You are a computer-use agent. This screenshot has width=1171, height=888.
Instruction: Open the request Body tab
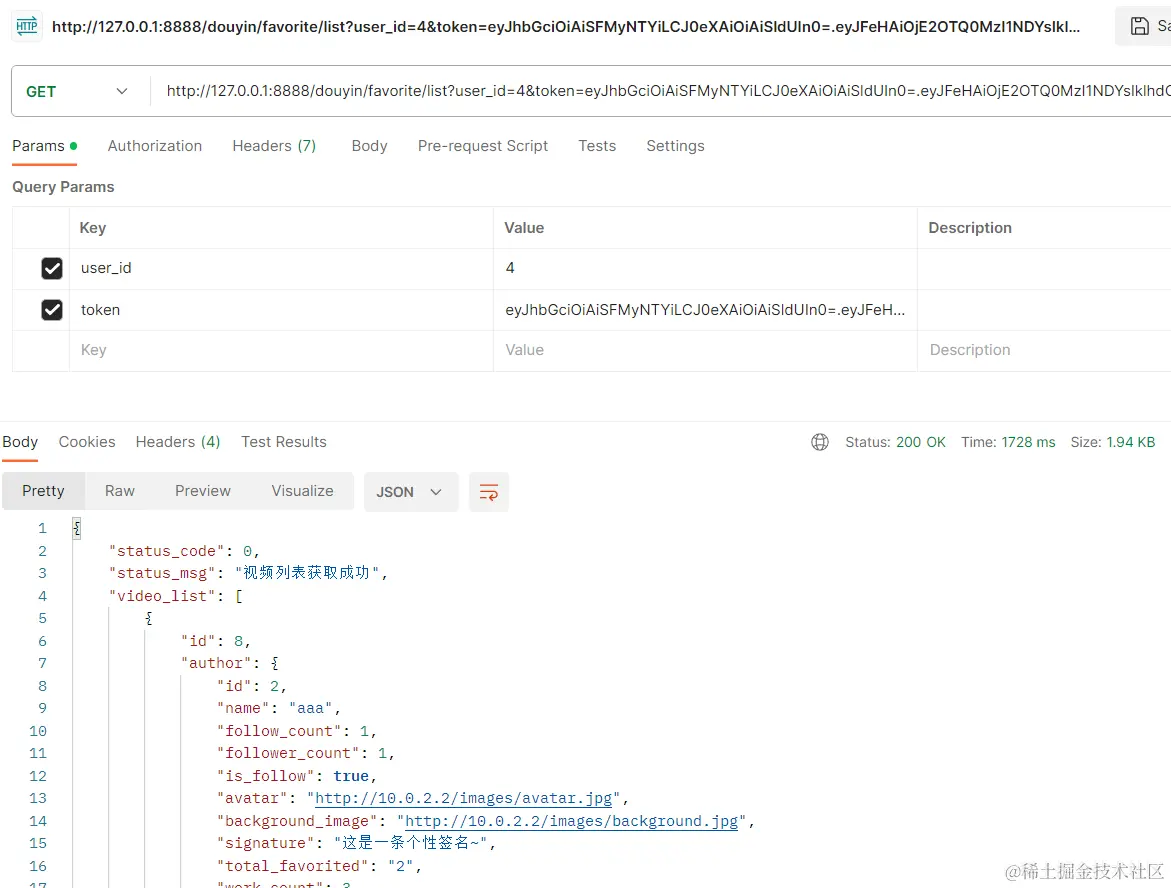(x=370, y=146)
